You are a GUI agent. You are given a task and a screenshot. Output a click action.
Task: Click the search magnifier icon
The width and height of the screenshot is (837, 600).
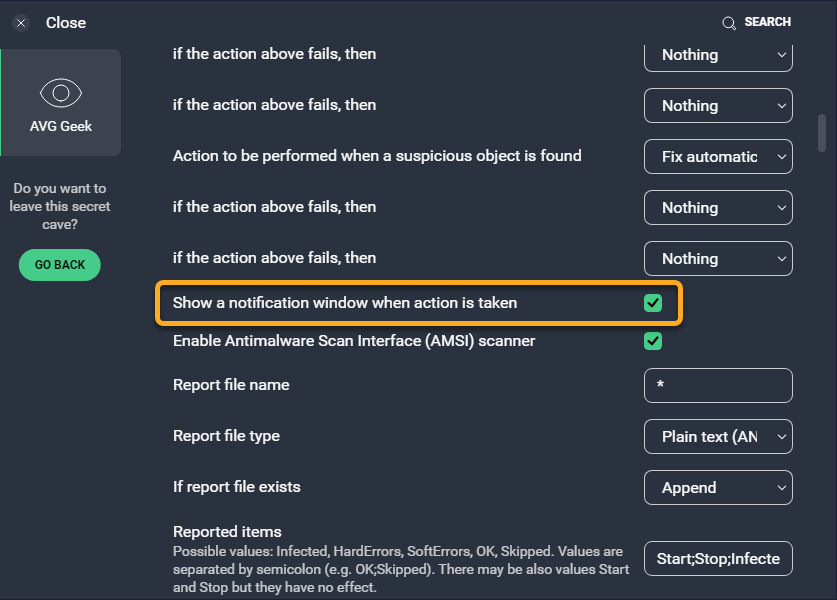(x=729, y=23)
